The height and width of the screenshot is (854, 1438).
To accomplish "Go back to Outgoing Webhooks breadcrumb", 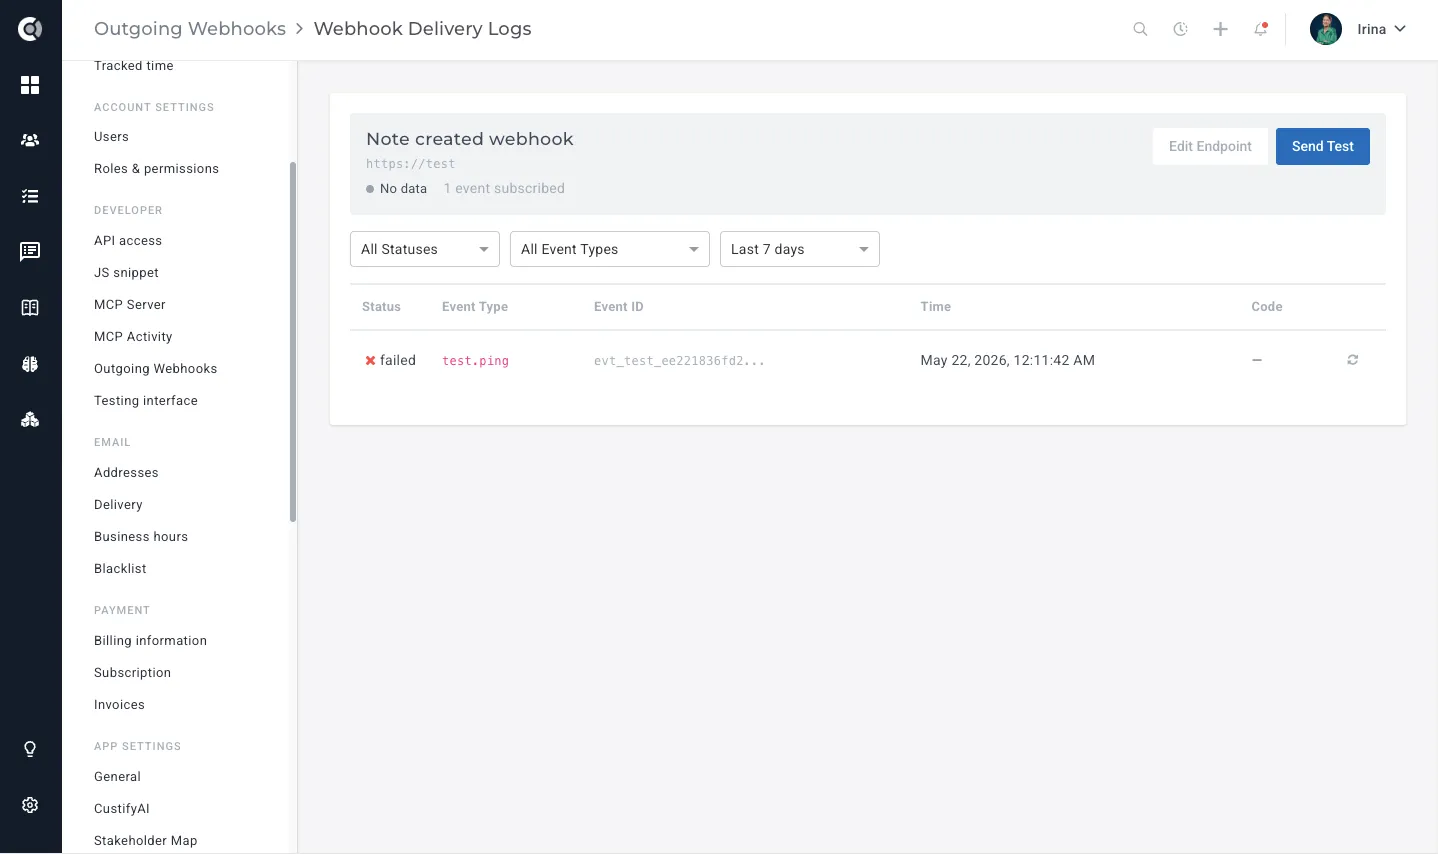I will (x=190, y=29).
